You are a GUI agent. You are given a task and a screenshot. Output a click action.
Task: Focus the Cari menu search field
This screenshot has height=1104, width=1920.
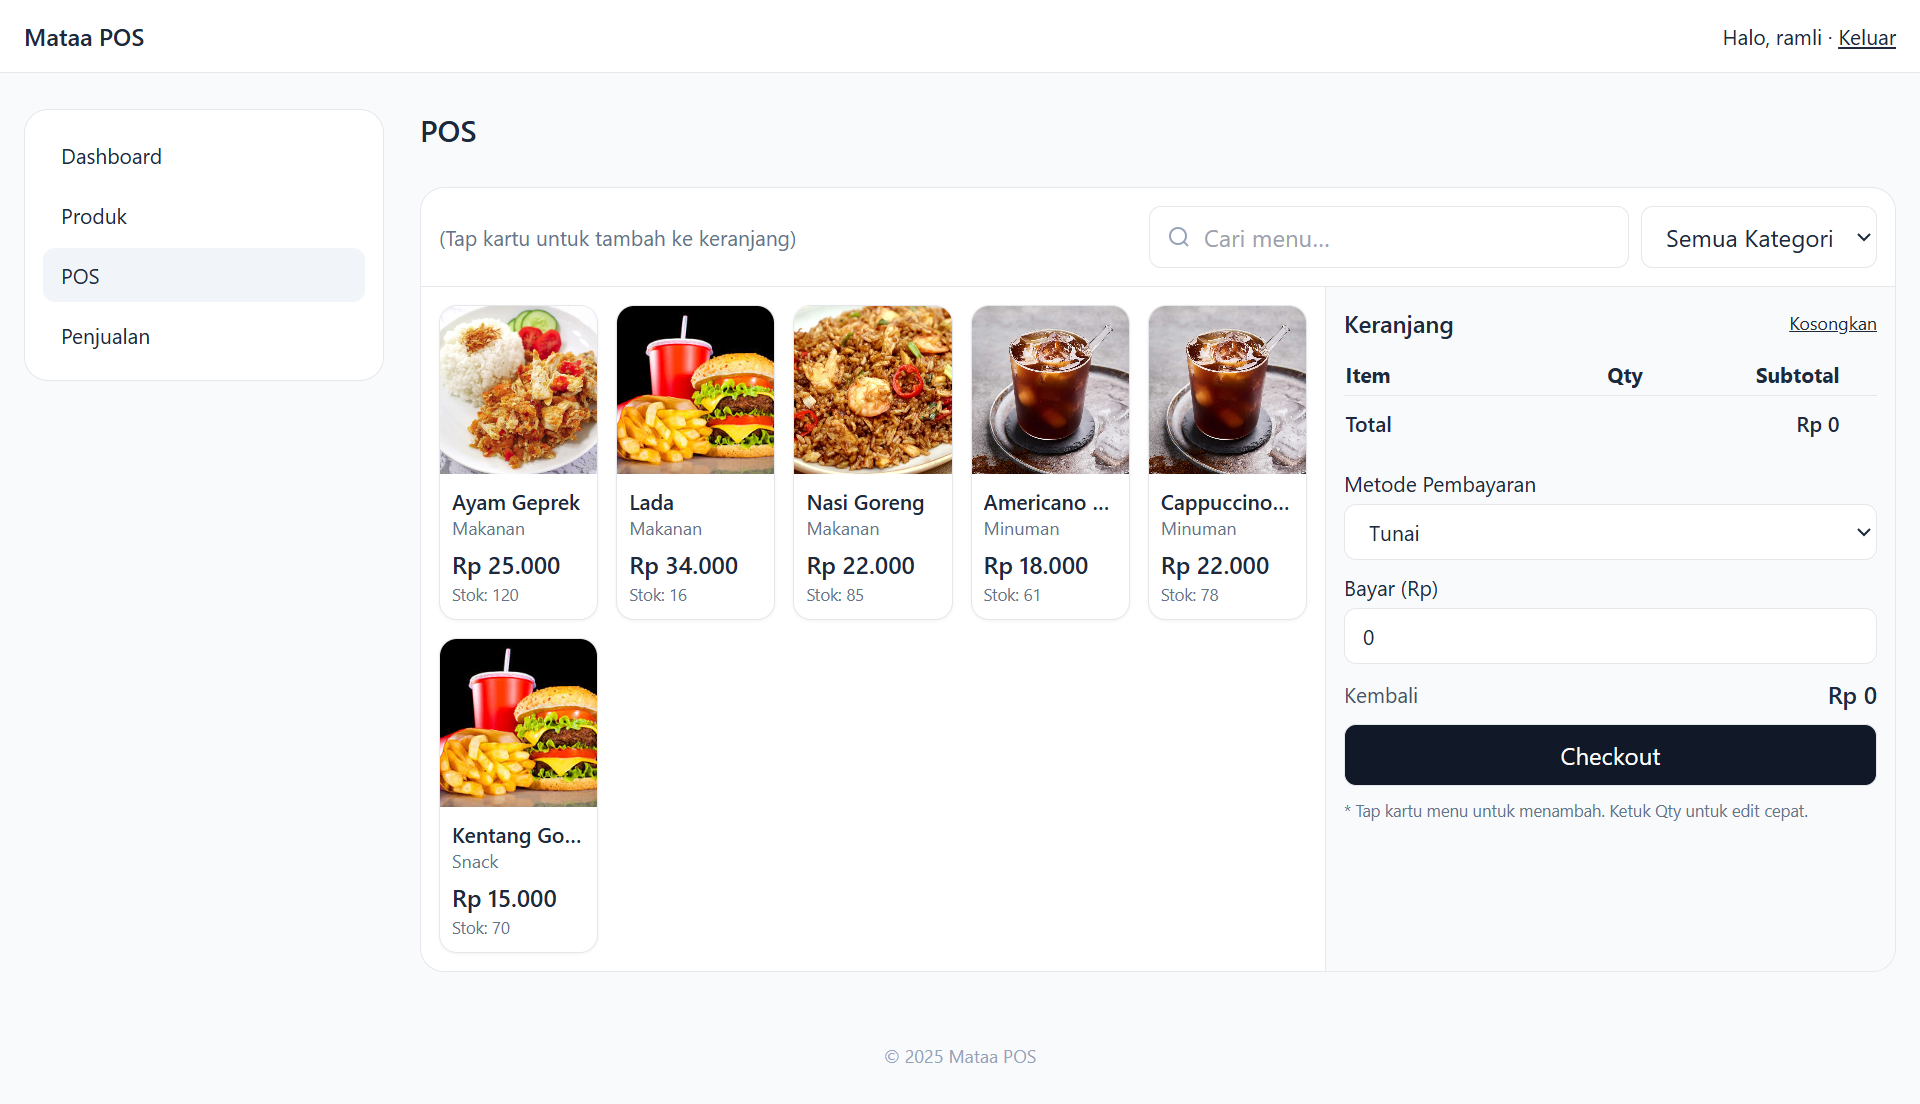(1388, 238)
